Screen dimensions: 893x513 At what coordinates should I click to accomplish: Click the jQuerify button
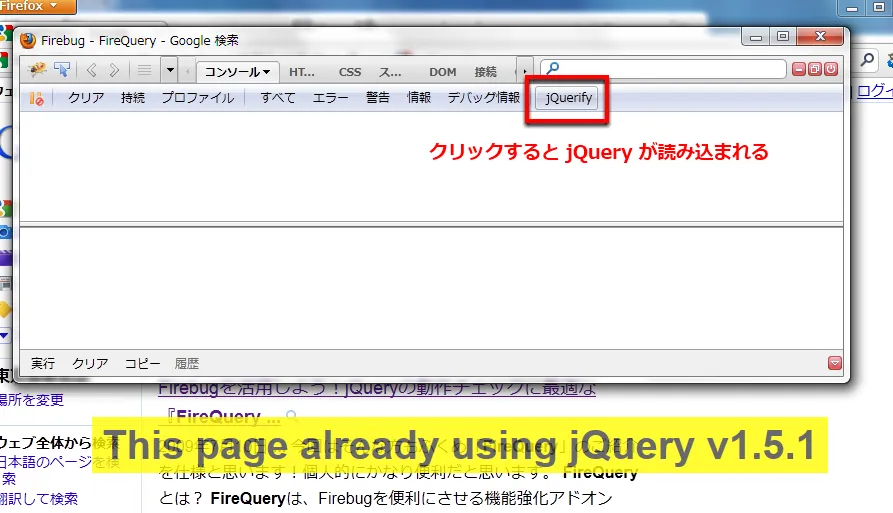click(568, 98)
